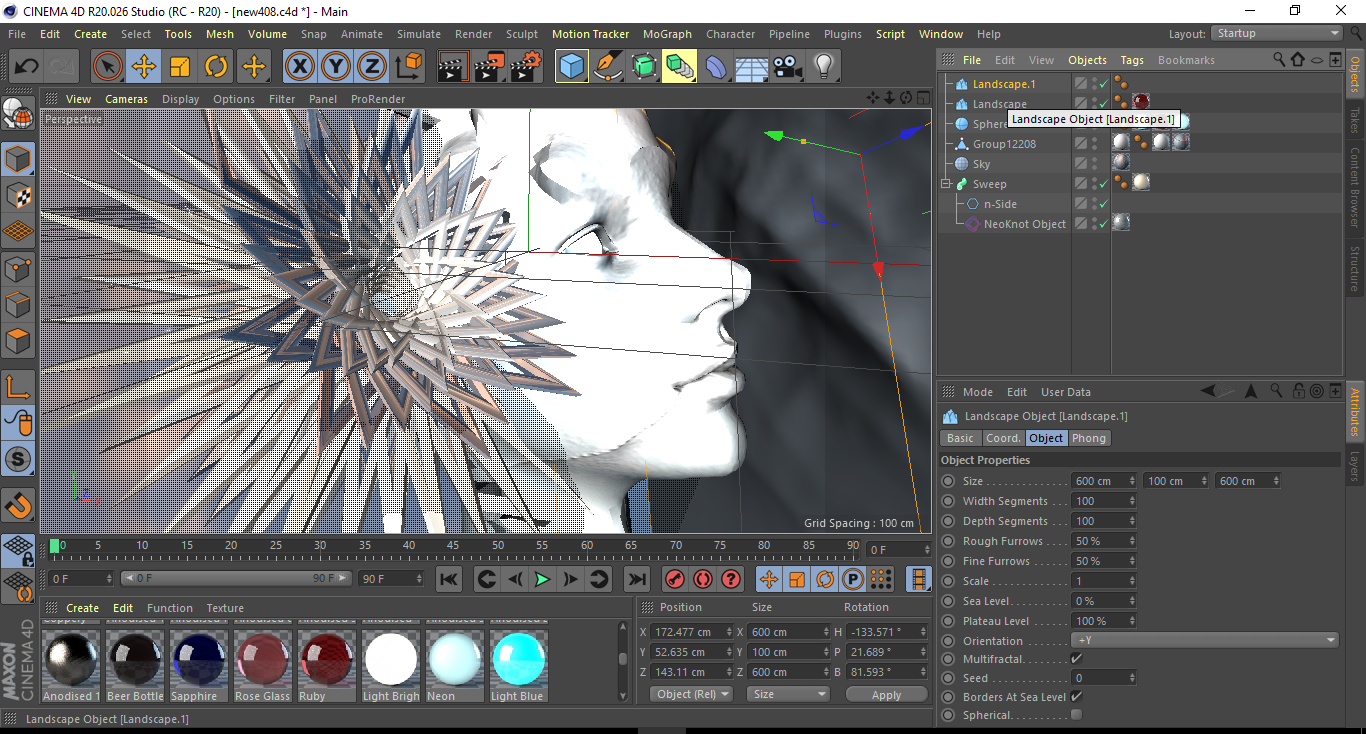
Task: Enable the Spherical checkbox
Action: (x=1076, y=714)
